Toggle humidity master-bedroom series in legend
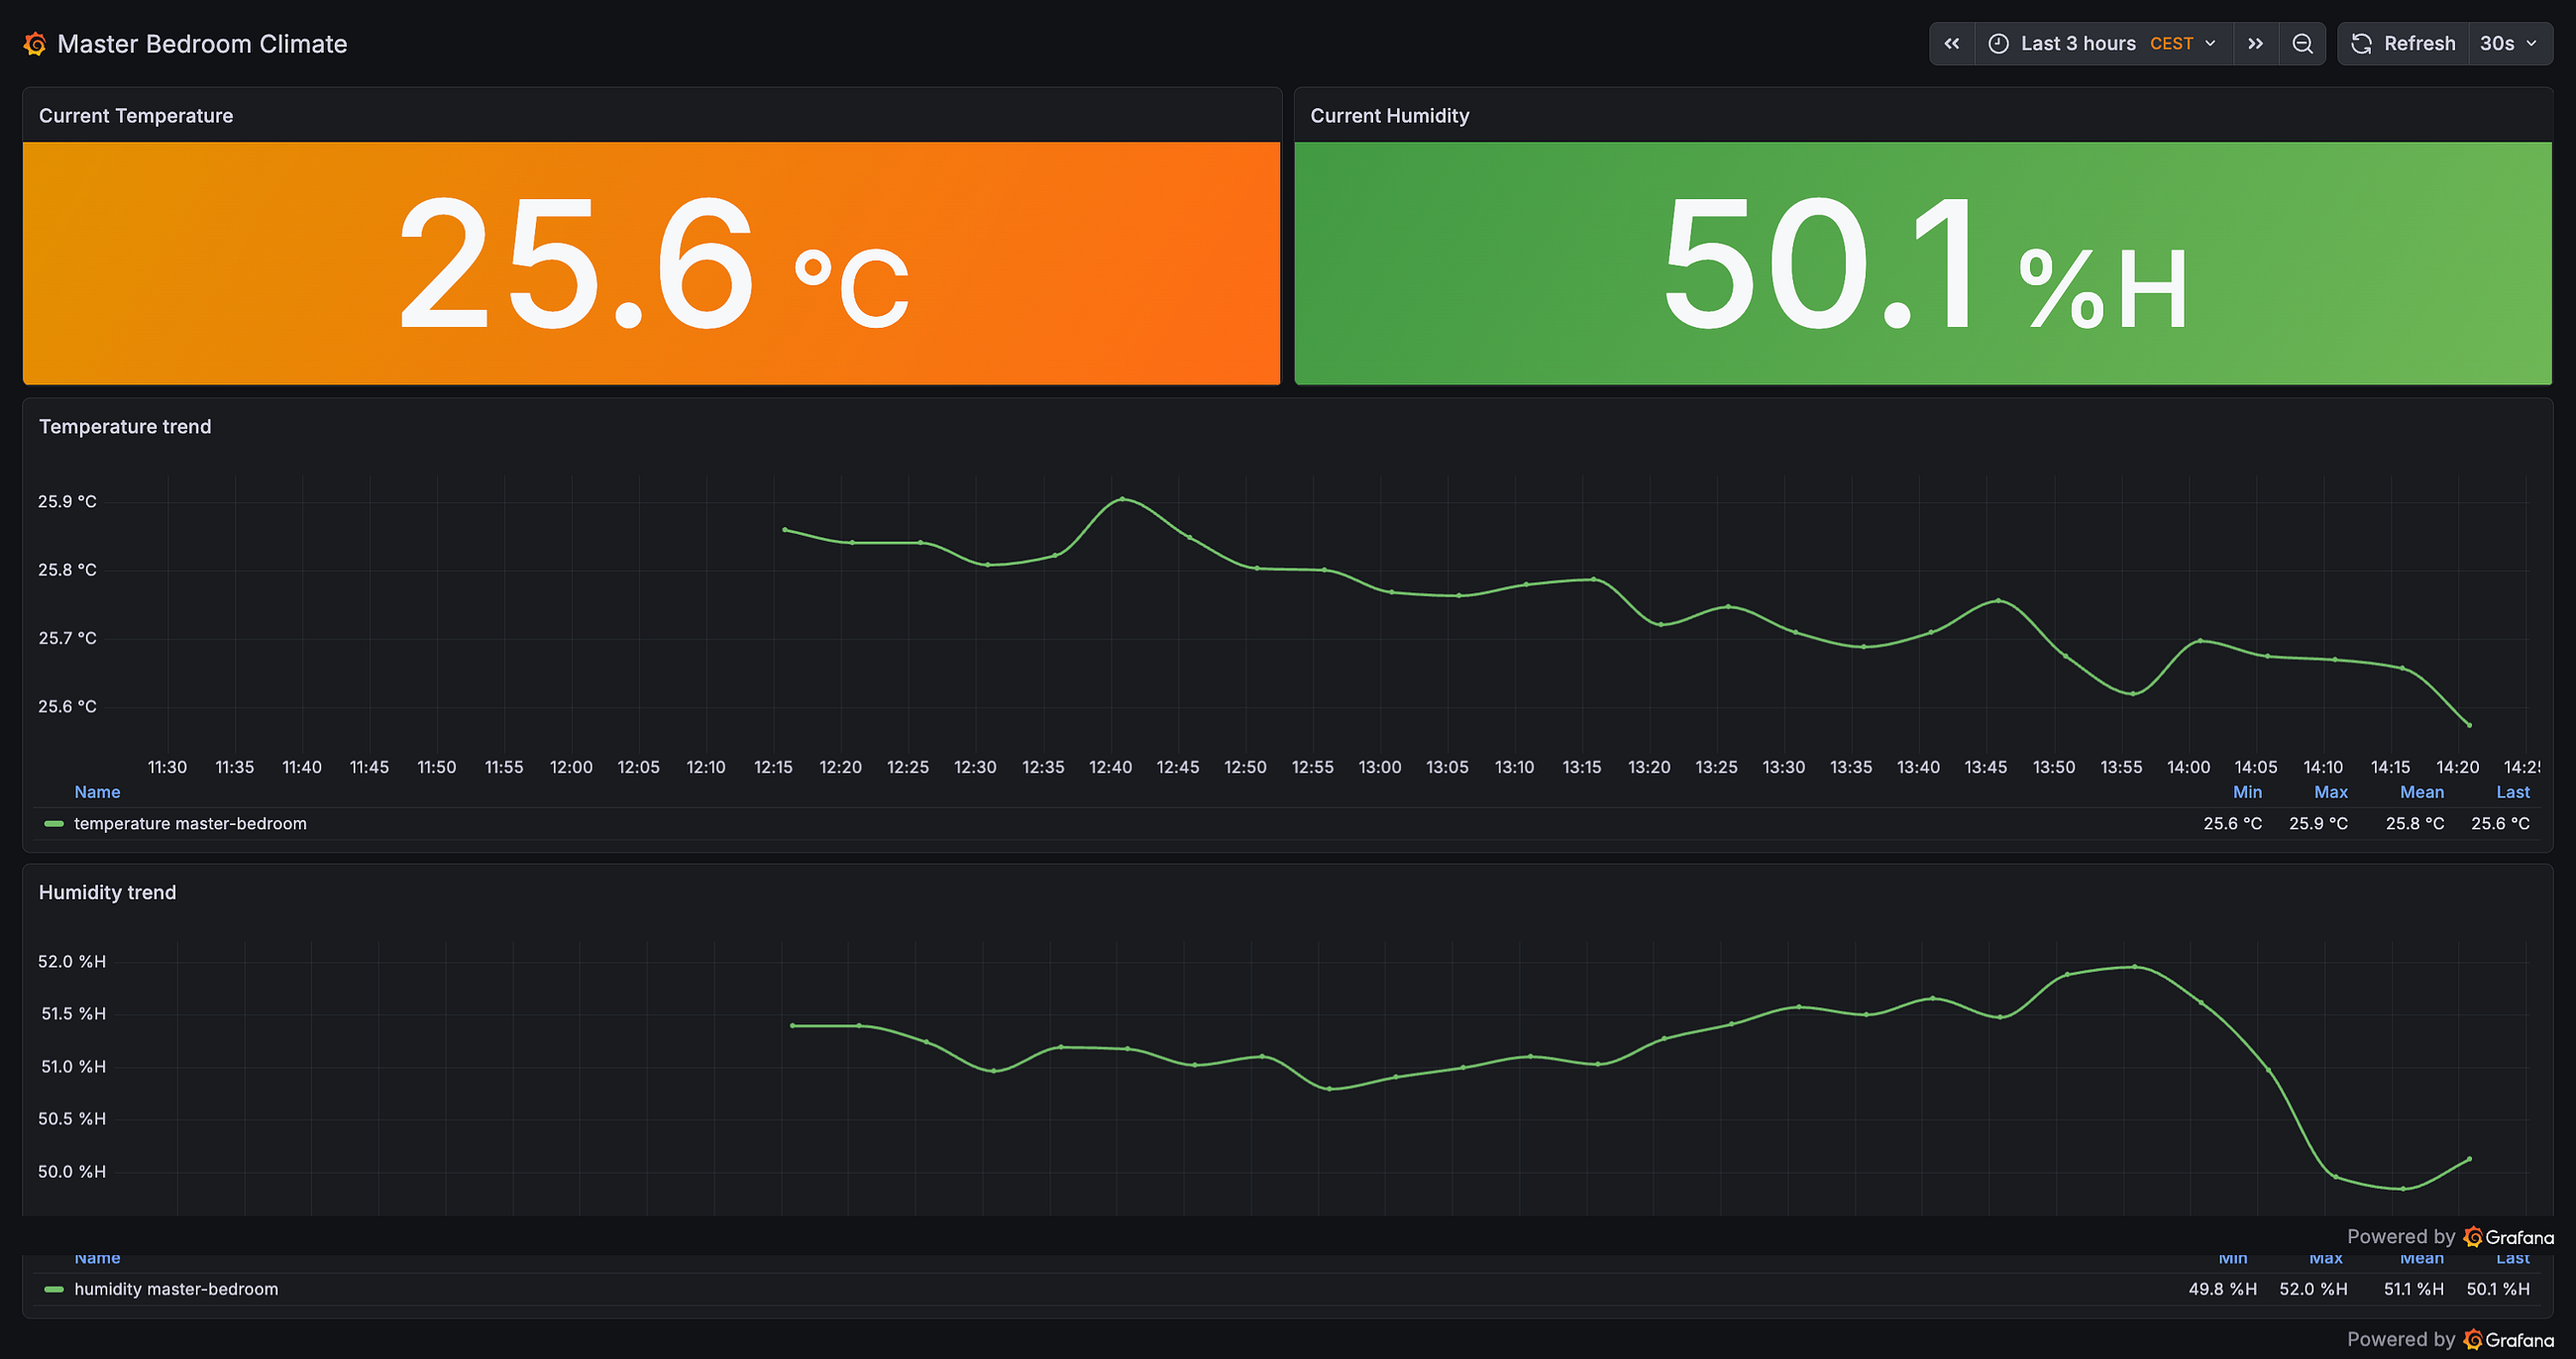Viewport: 2576px width, 1359px height. (176, 1289)
